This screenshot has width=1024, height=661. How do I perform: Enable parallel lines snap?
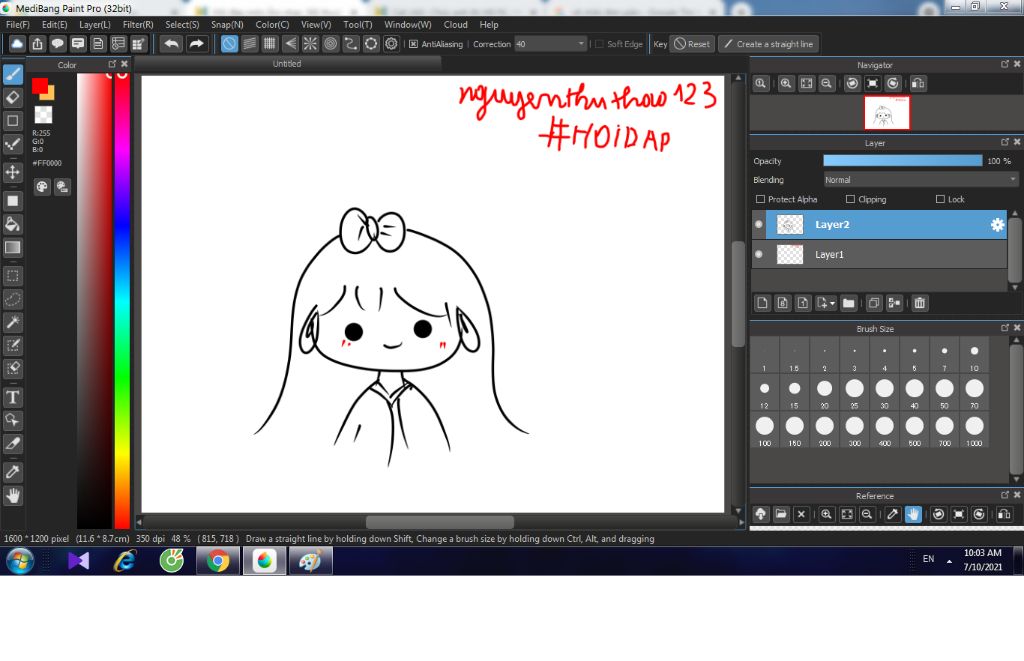249,44
